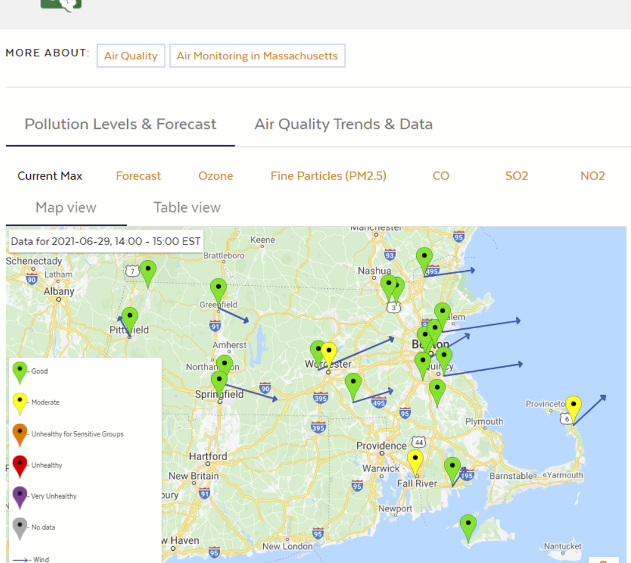Screen dimensions: 631x563
Task: Click the Amherst label on map
Action: coord(229,345)
